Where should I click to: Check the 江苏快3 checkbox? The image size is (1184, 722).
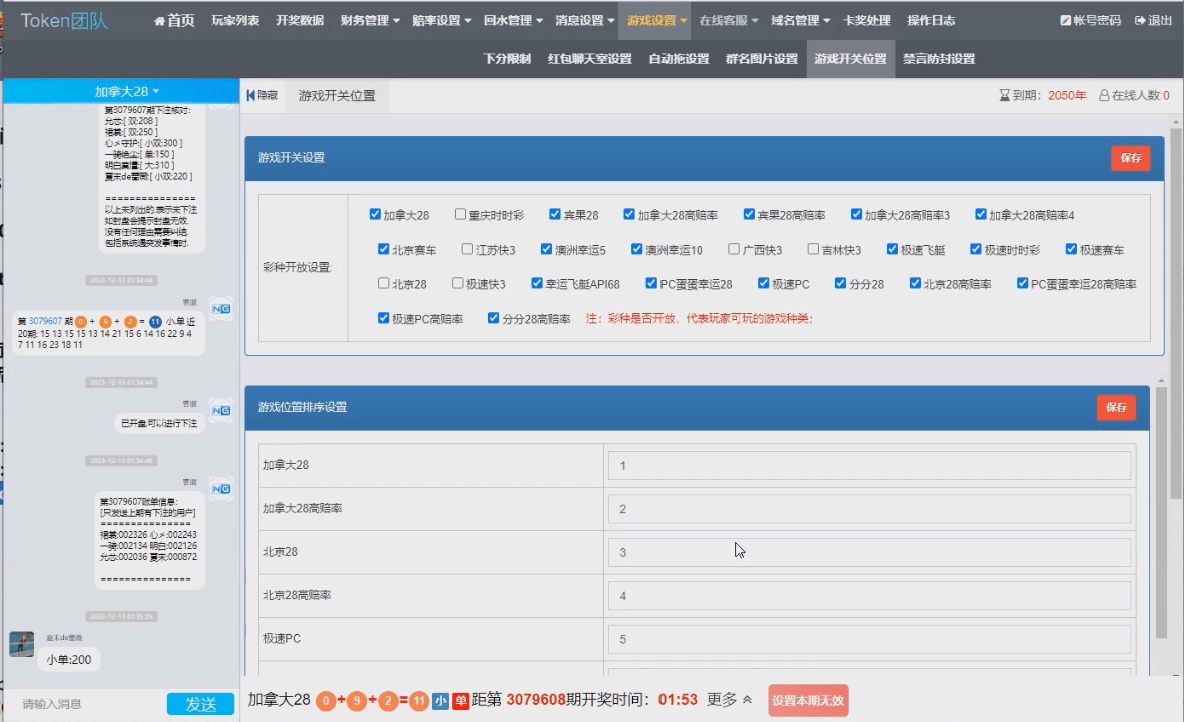[x=467, y=249]
